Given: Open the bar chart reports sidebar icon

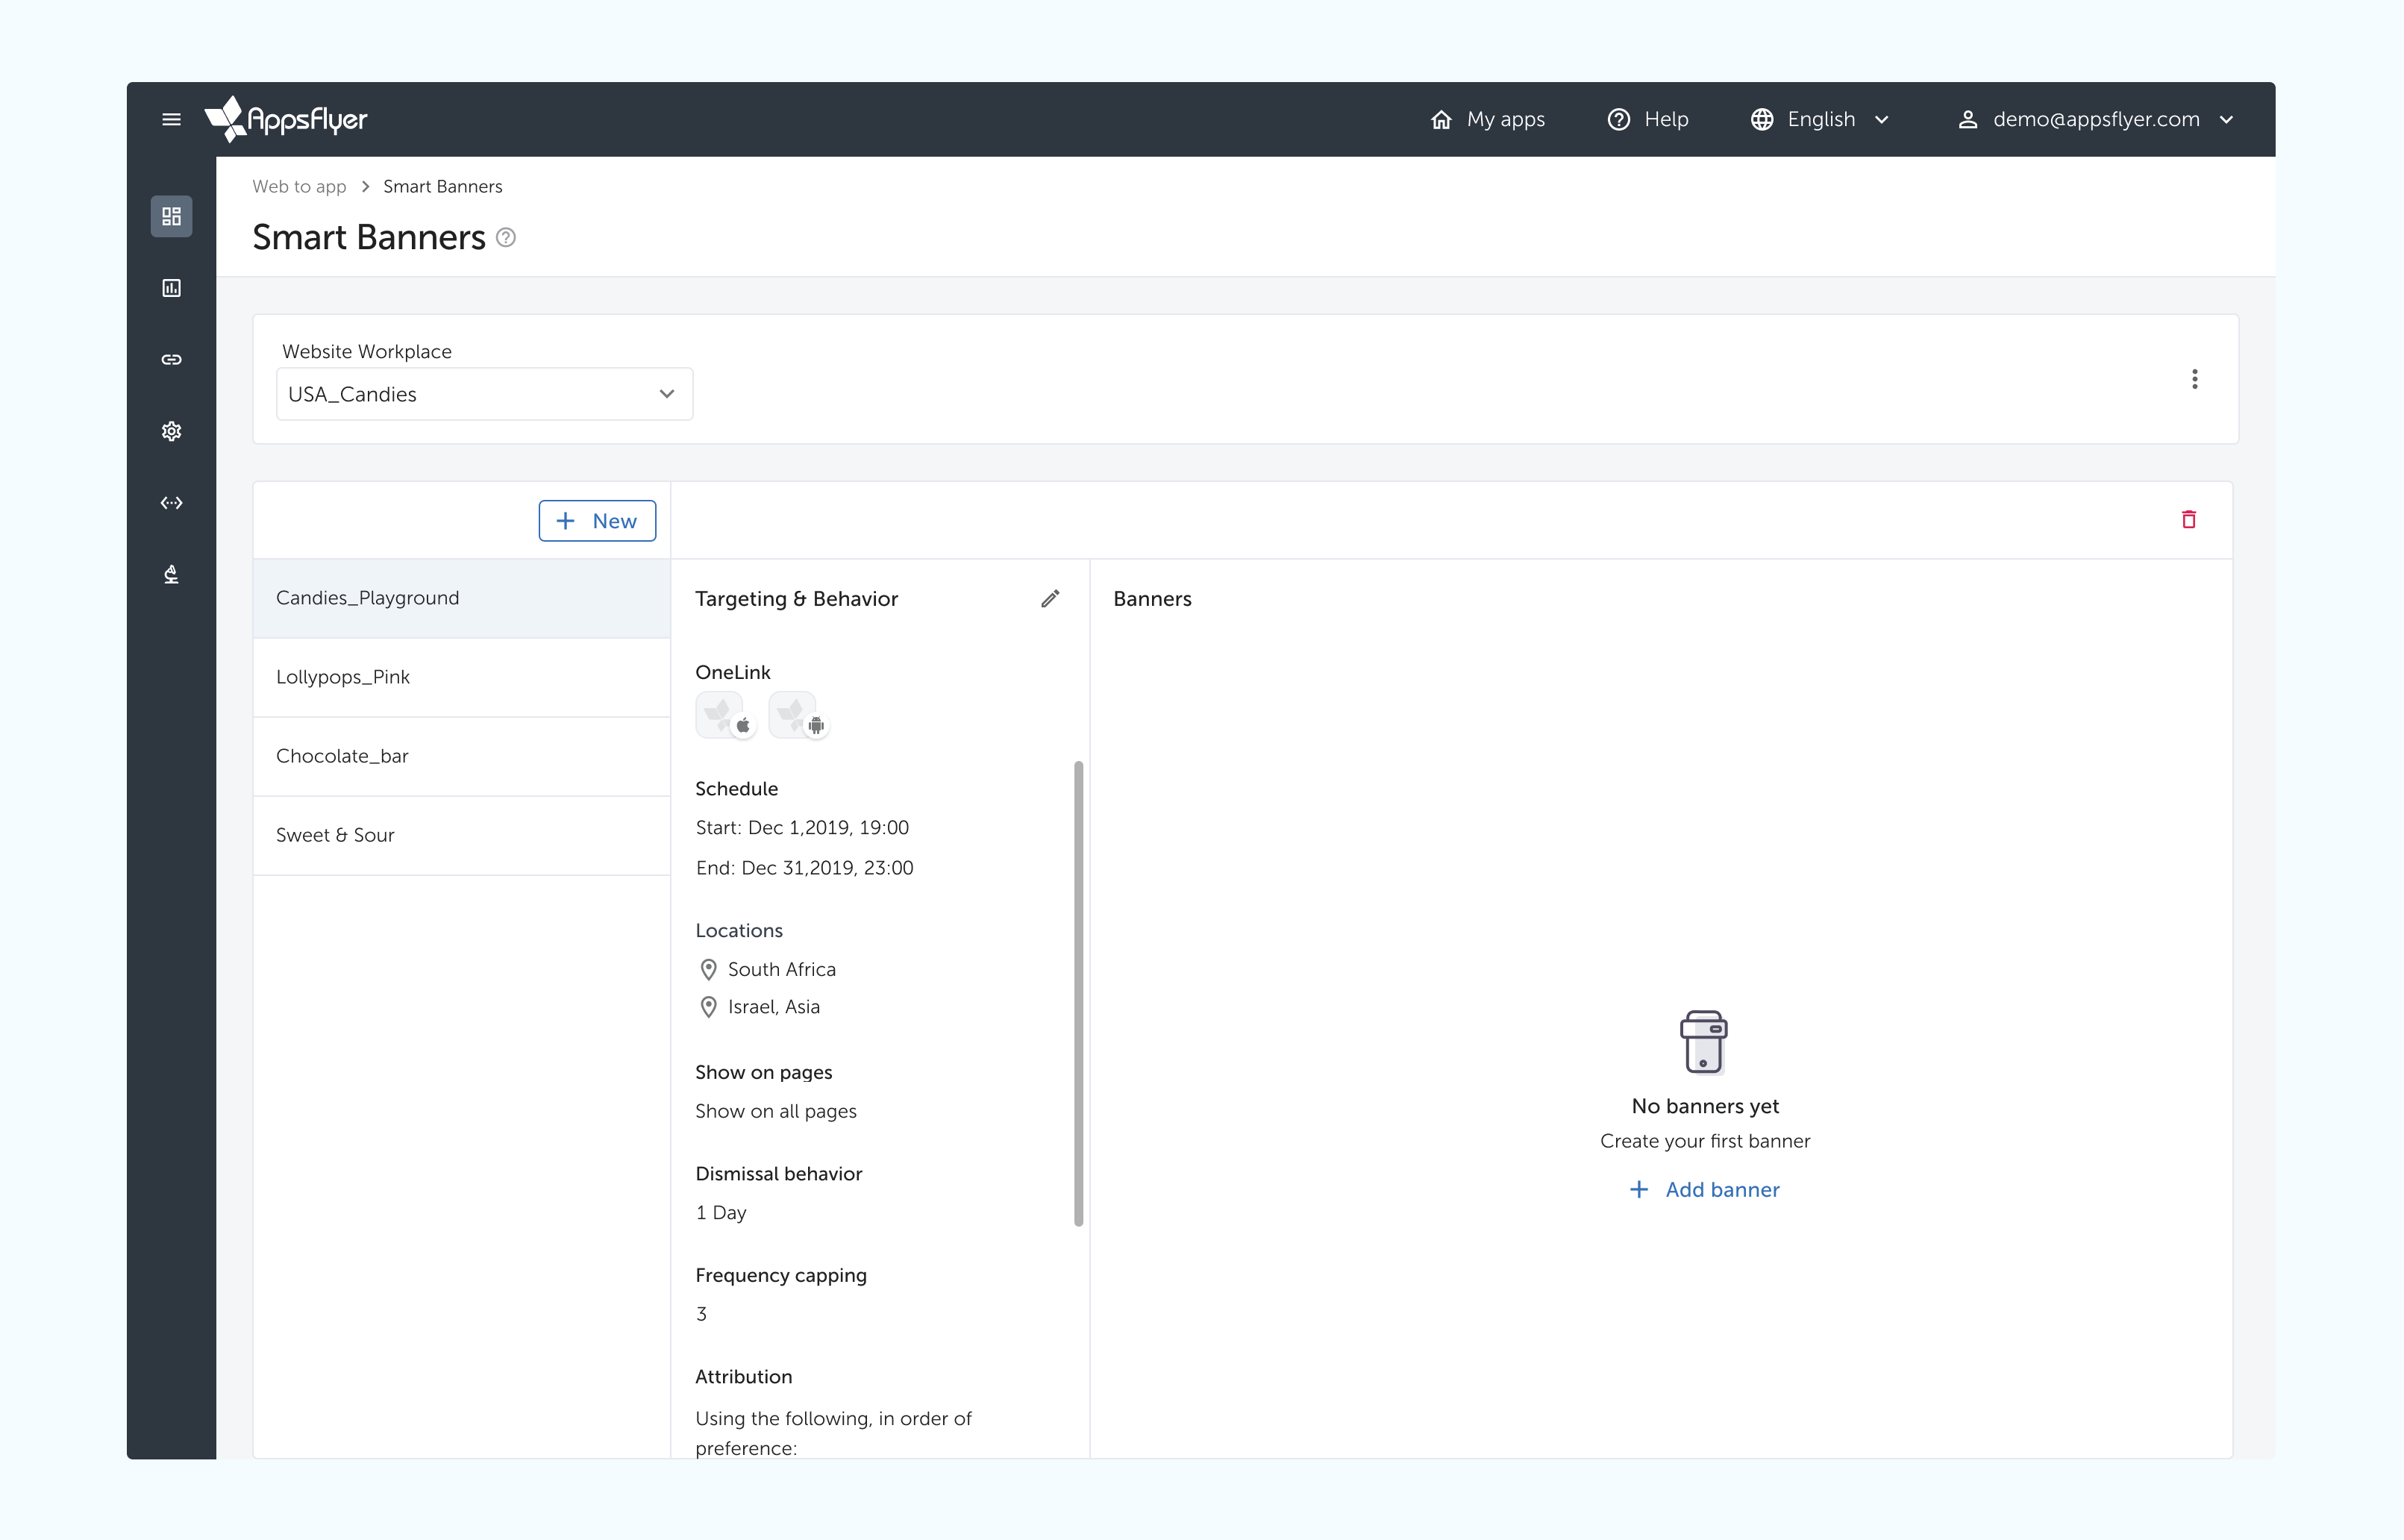Looking at the screenshot, I should pos(171,288).
